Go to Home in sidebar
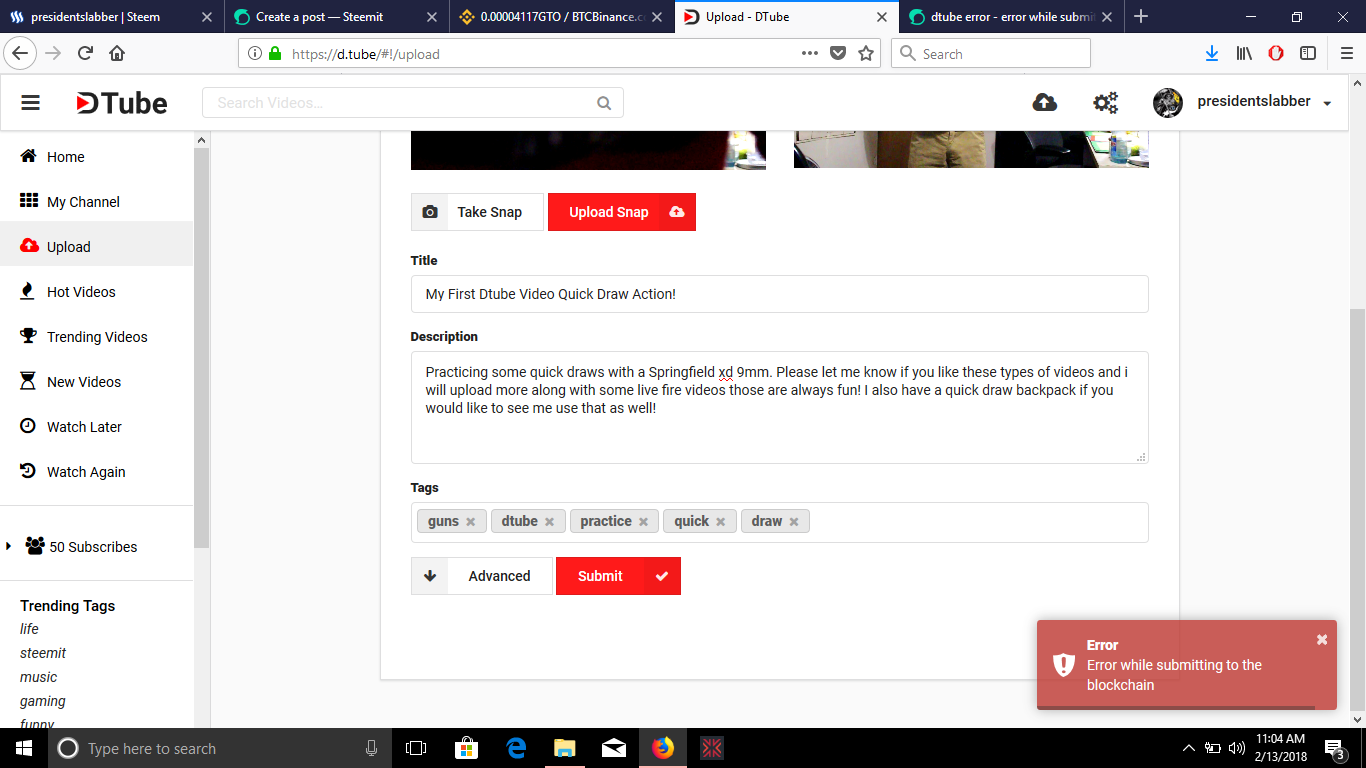 point(97,157)
